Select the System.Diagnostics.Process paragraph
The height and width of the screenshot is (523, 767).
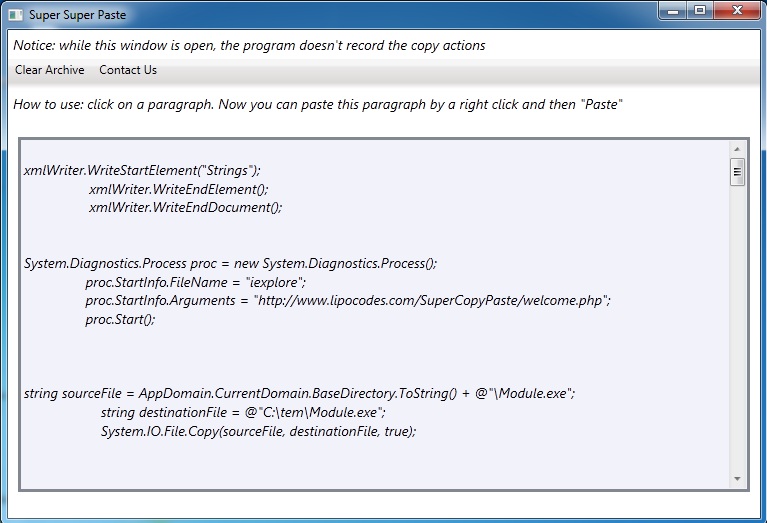pos(317,291)
